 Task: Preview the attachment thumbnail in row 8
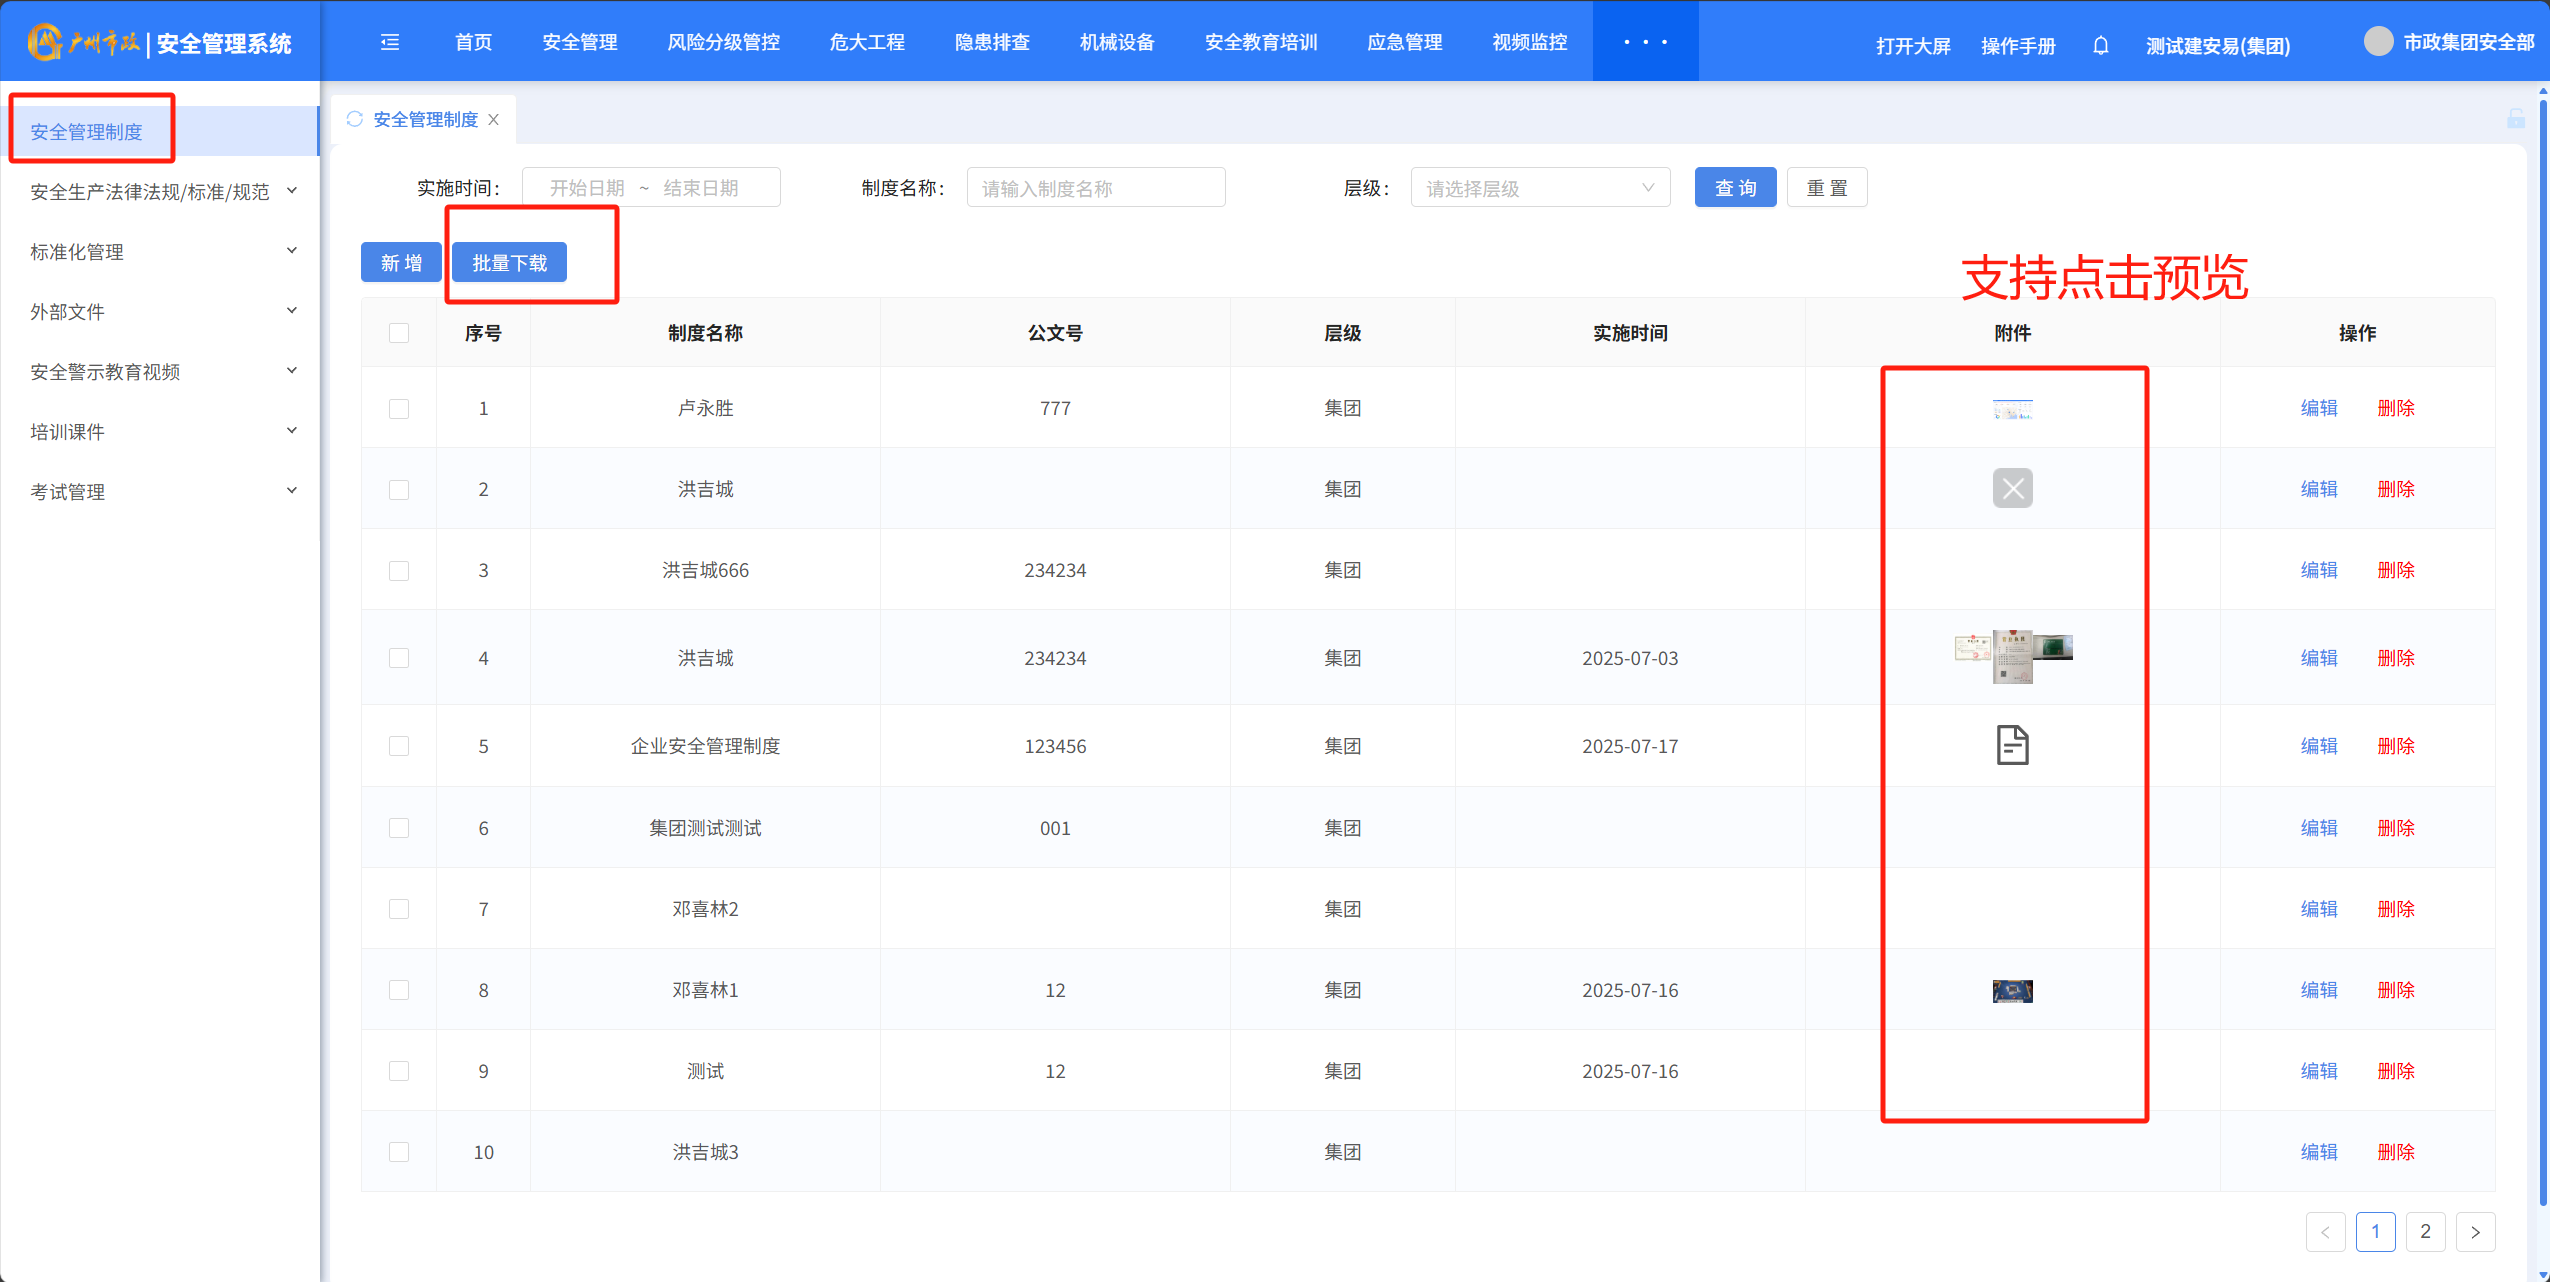coord(2012,991)
